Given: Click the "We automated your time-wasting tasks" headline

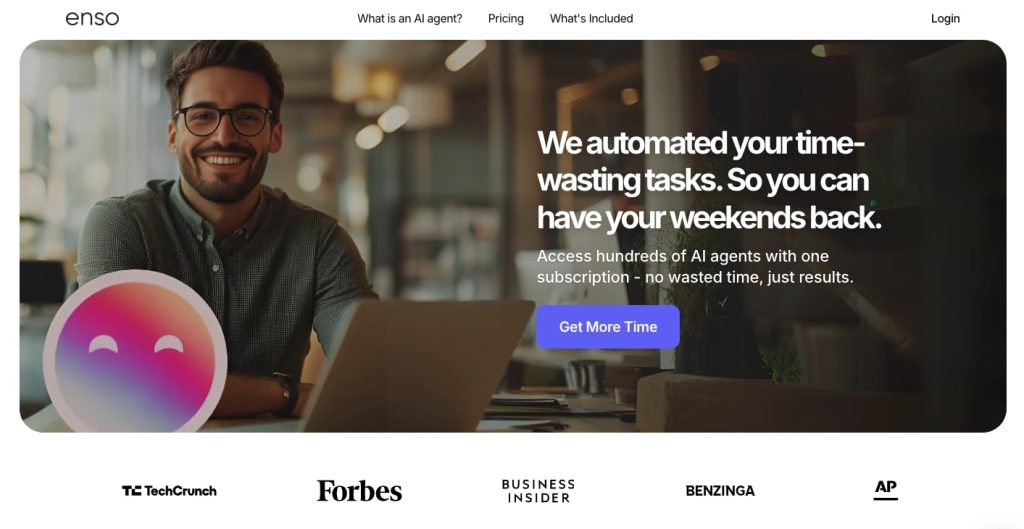Looking at the screenshot, I should 709,180.
